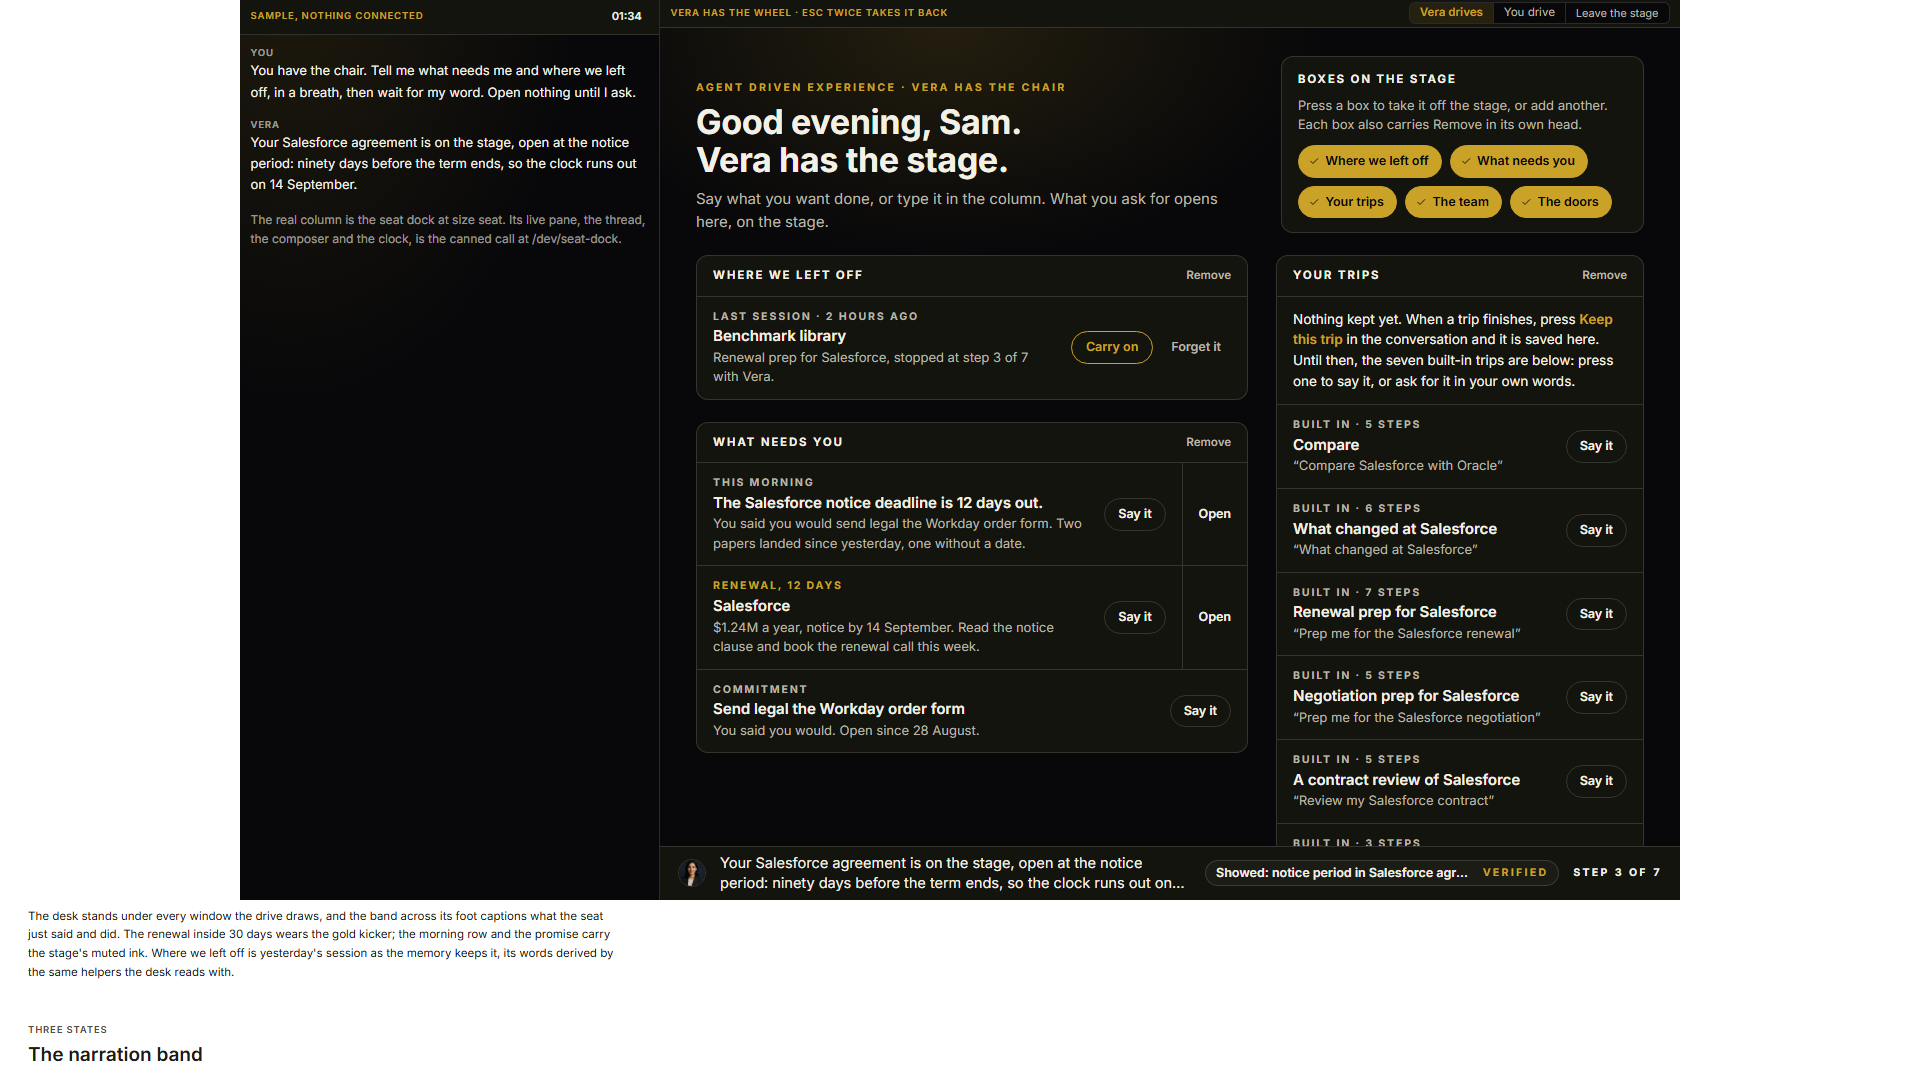The height and width of the screenshot is (1080, 1920).
Task: Click 'Carry on' for Benchmark library session
Action: pos(1112,347)
